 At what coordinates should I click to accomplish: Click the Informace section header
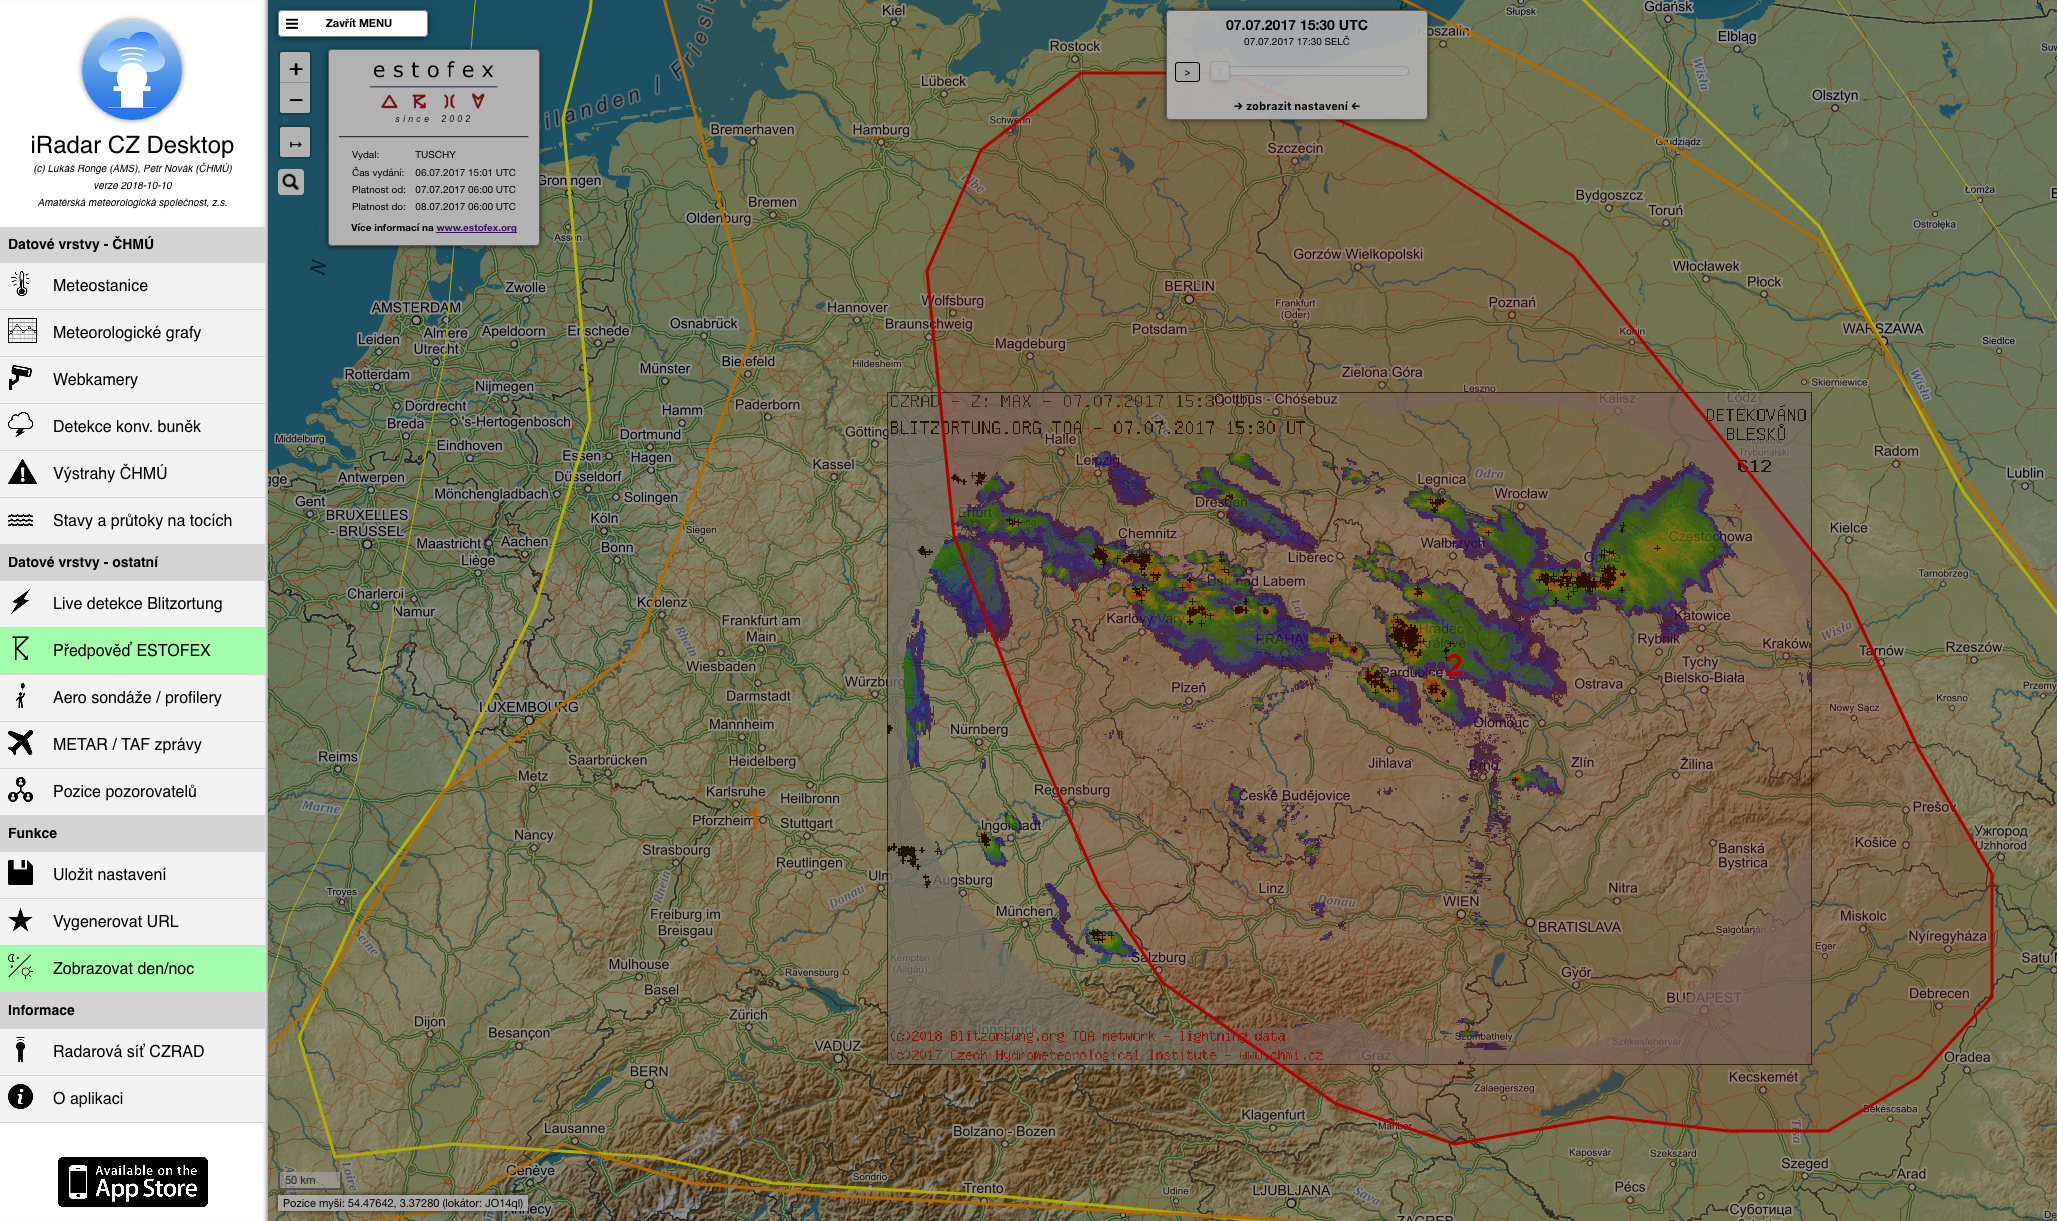point(133,1010)
